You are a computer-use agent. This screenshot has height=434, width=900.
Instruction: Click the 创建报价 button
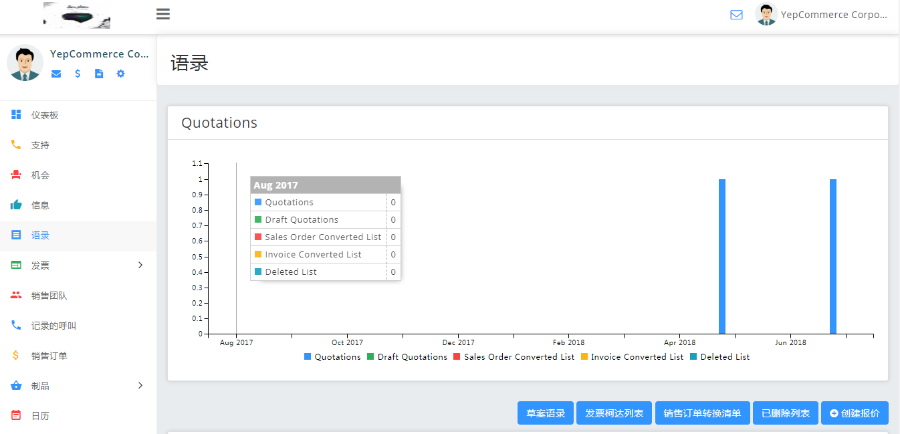(854, 413)
